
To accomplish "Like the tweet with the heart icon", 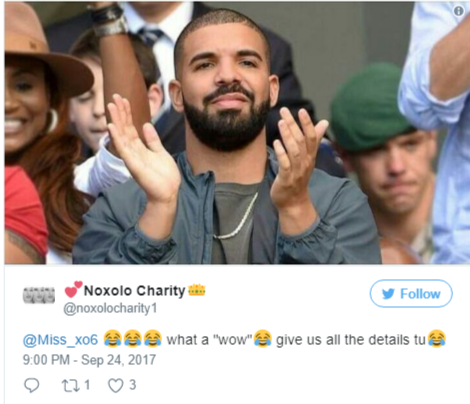I will (x=116, y=385).
